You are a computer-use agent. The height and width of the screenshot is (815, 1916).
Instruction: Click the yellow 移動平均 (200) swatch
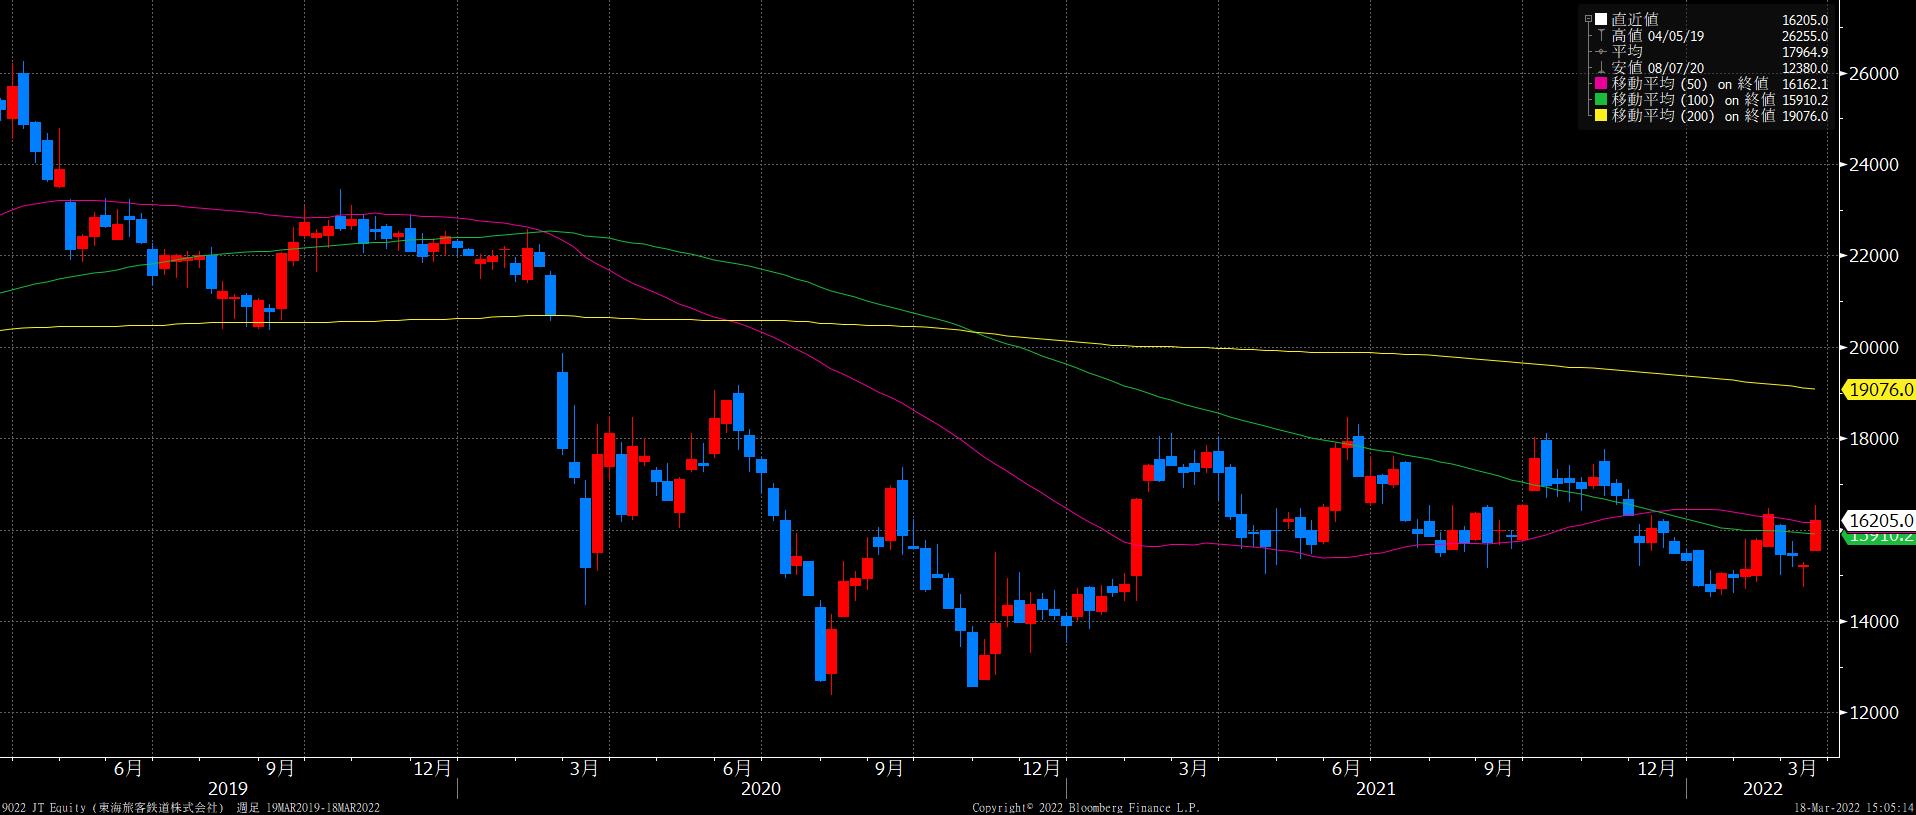point(1601,116)
